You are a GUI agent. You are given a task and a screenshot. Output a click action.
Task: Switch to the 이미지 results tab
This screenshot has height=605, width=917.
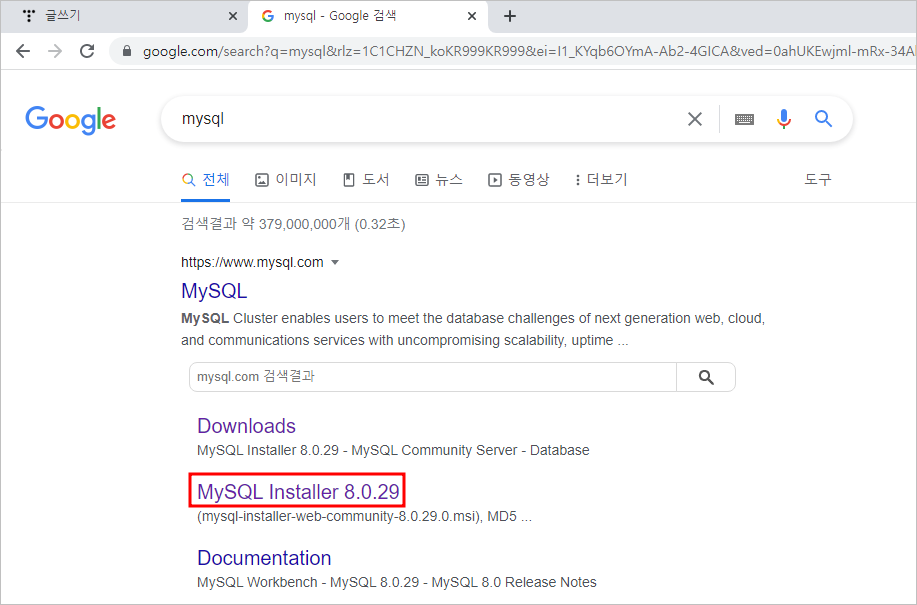tap(286, 180)
